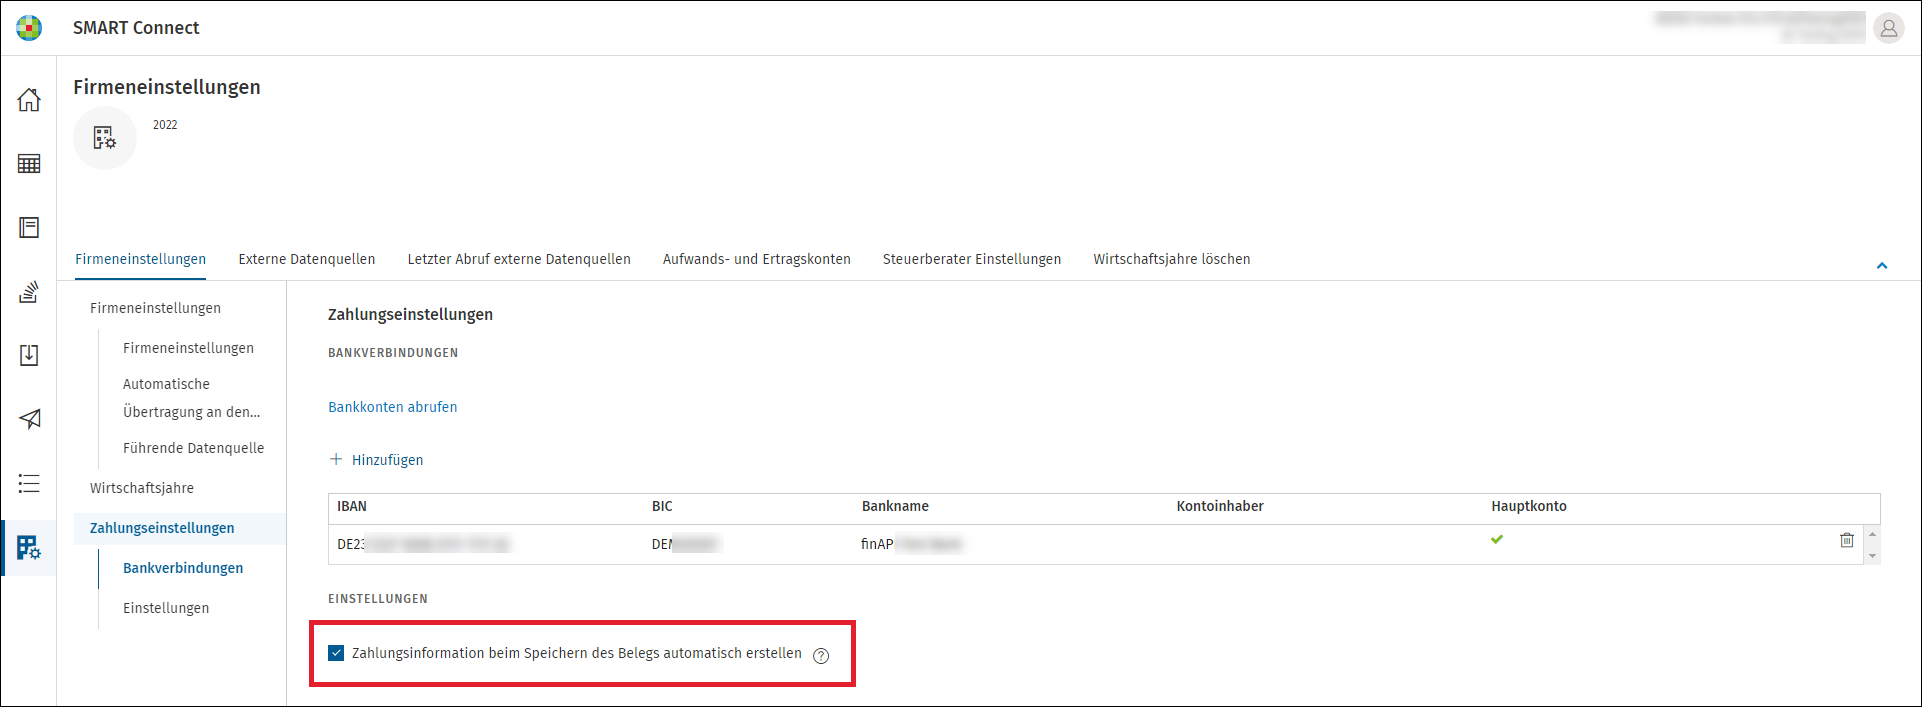Select Wirtschaftsjahre in the side tree
The height and width of the screenshot is (707, 1922).
[142, 488]
